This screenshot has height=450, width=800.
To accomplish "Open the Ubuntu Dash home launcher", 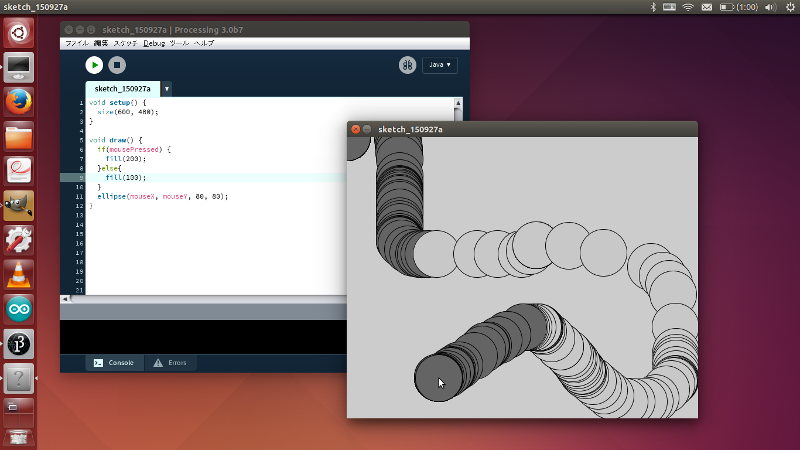I will point(18,33).
